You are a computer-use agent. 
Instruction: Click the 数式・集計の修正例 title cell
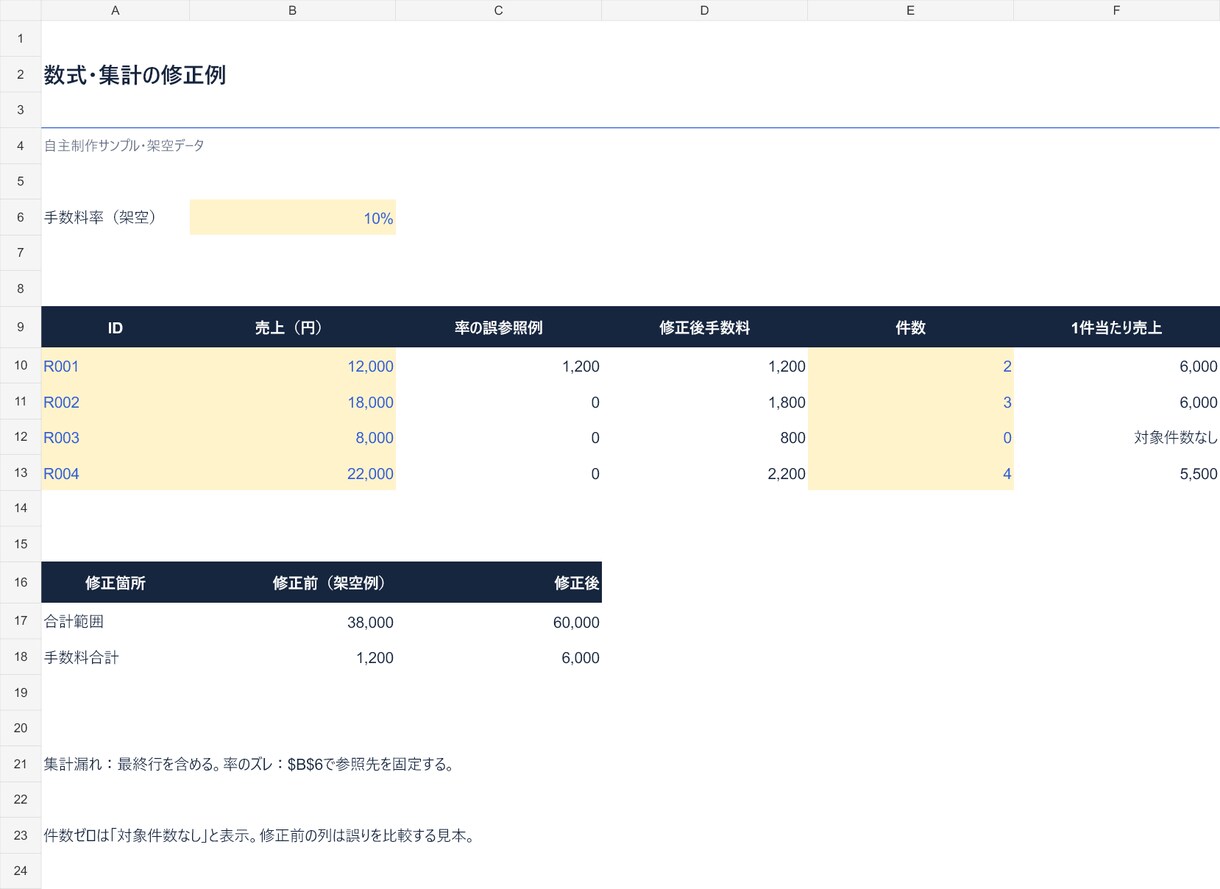(135, 75)
